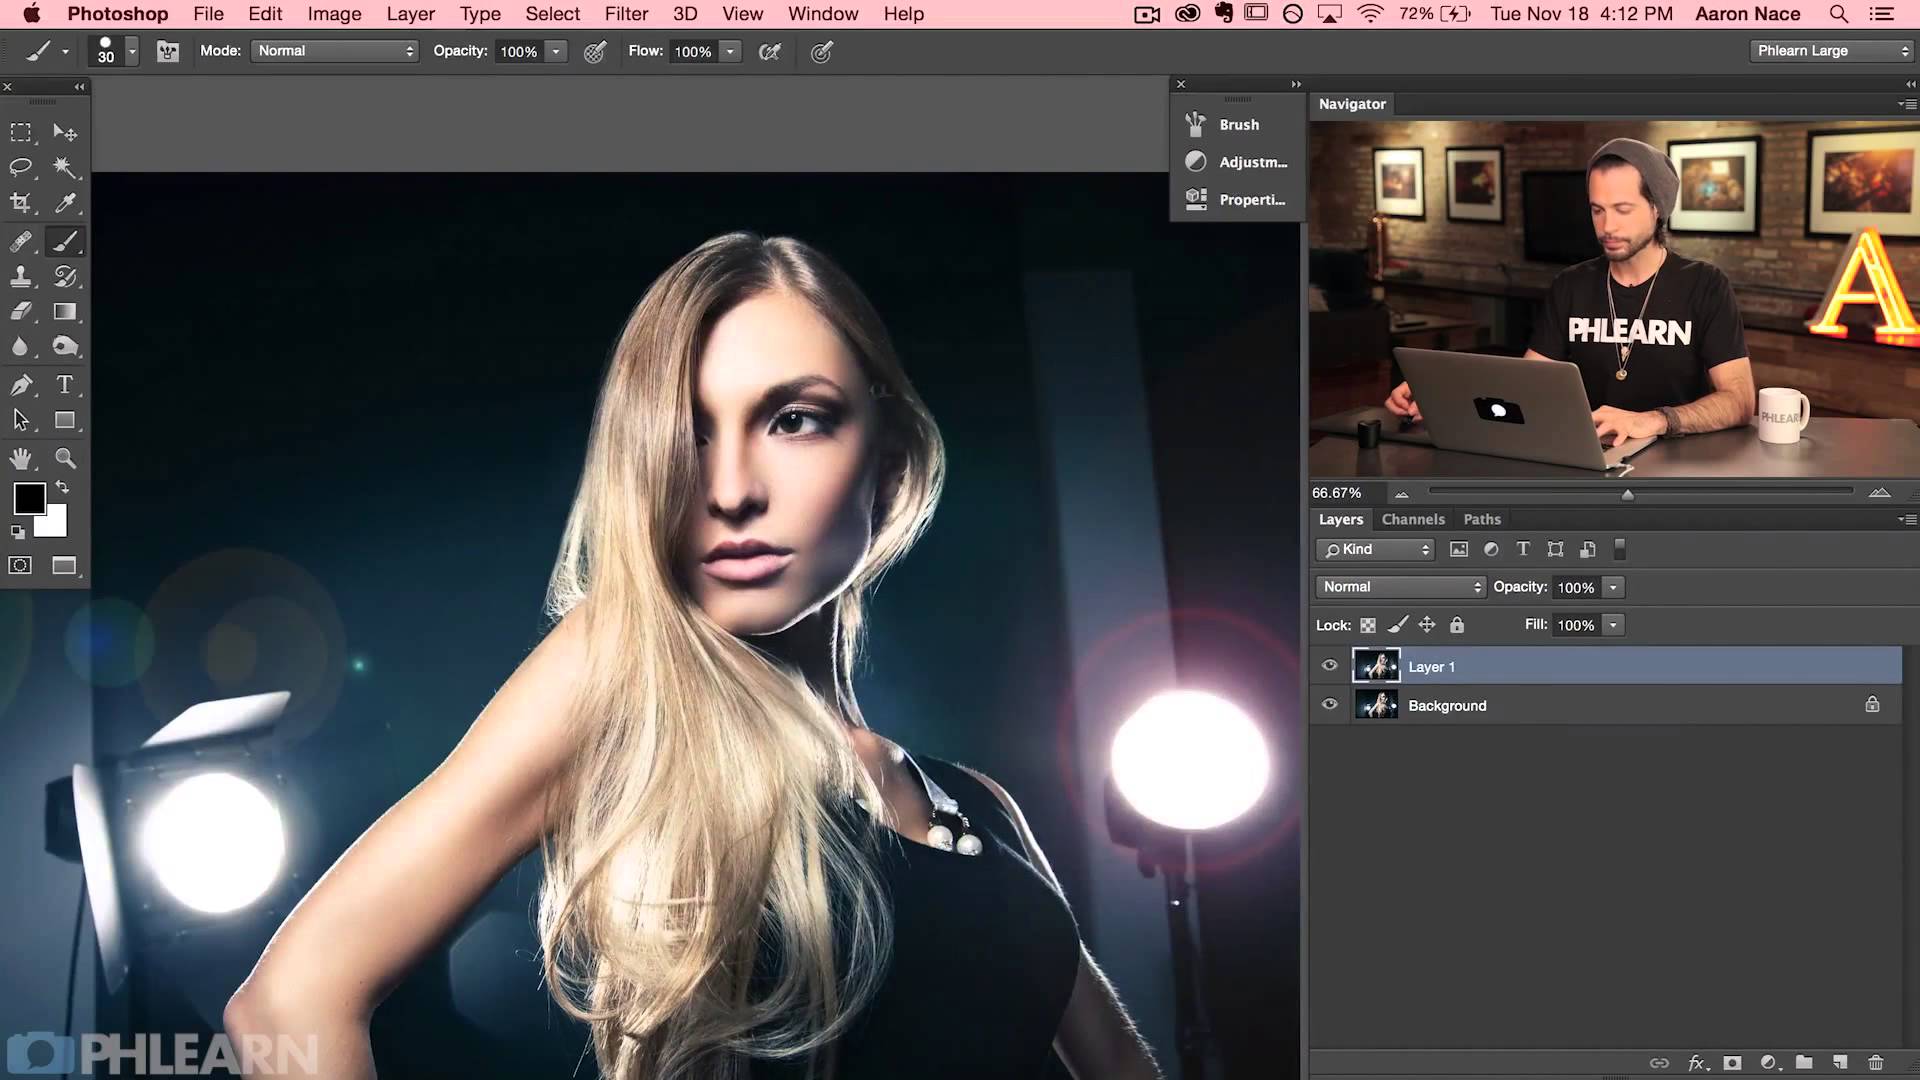1920x1080 pixels.
Task: Open the Layer menu
Action: point(410,14)
